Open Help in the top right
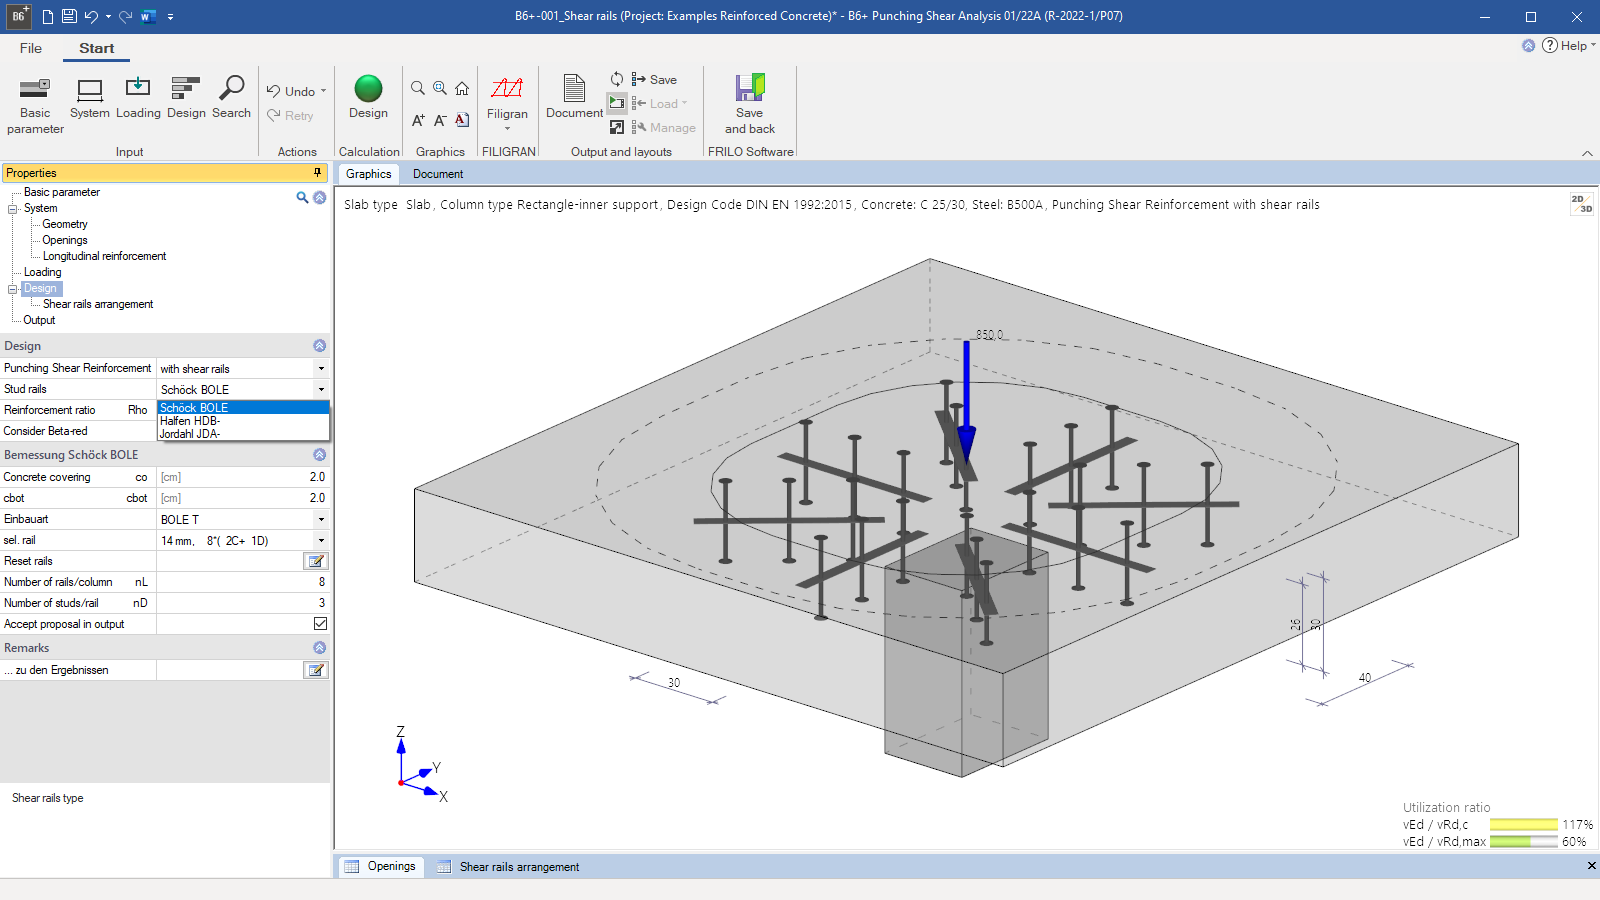The height and width of the screenshot is (900, 1600). coord(1568,46)
